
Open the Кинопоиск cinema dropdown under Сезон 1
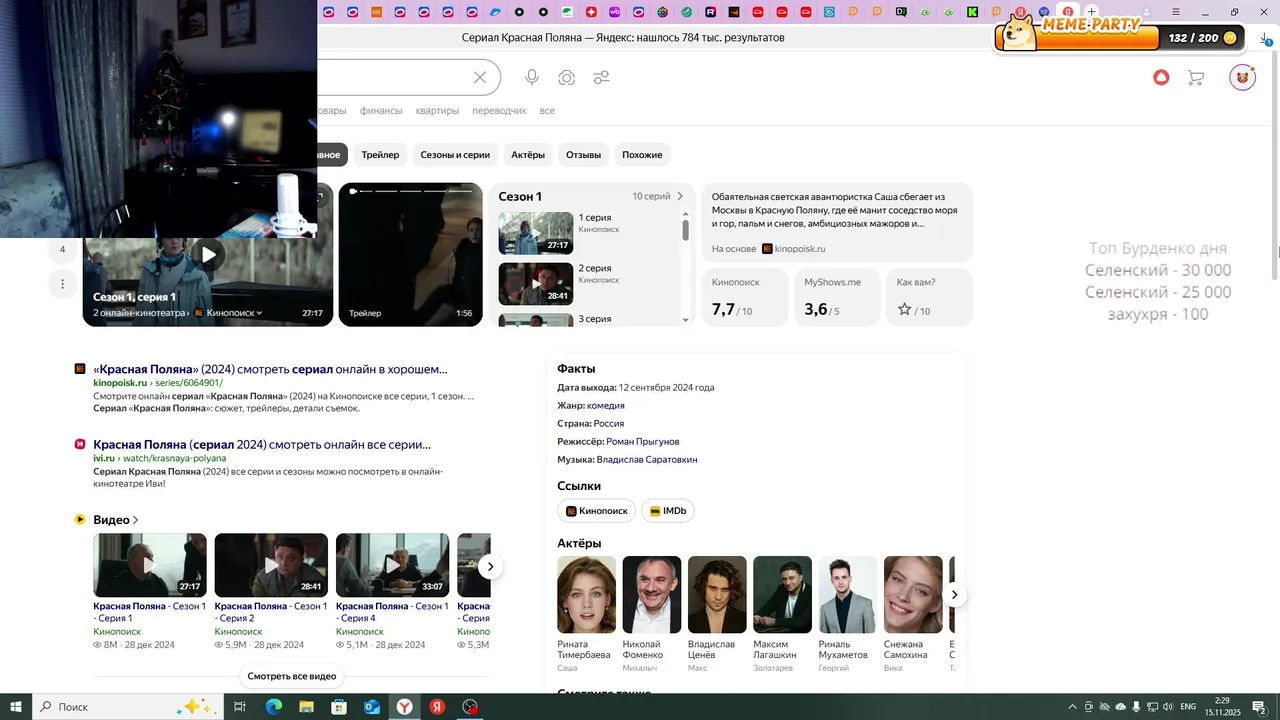coord(233,313)
